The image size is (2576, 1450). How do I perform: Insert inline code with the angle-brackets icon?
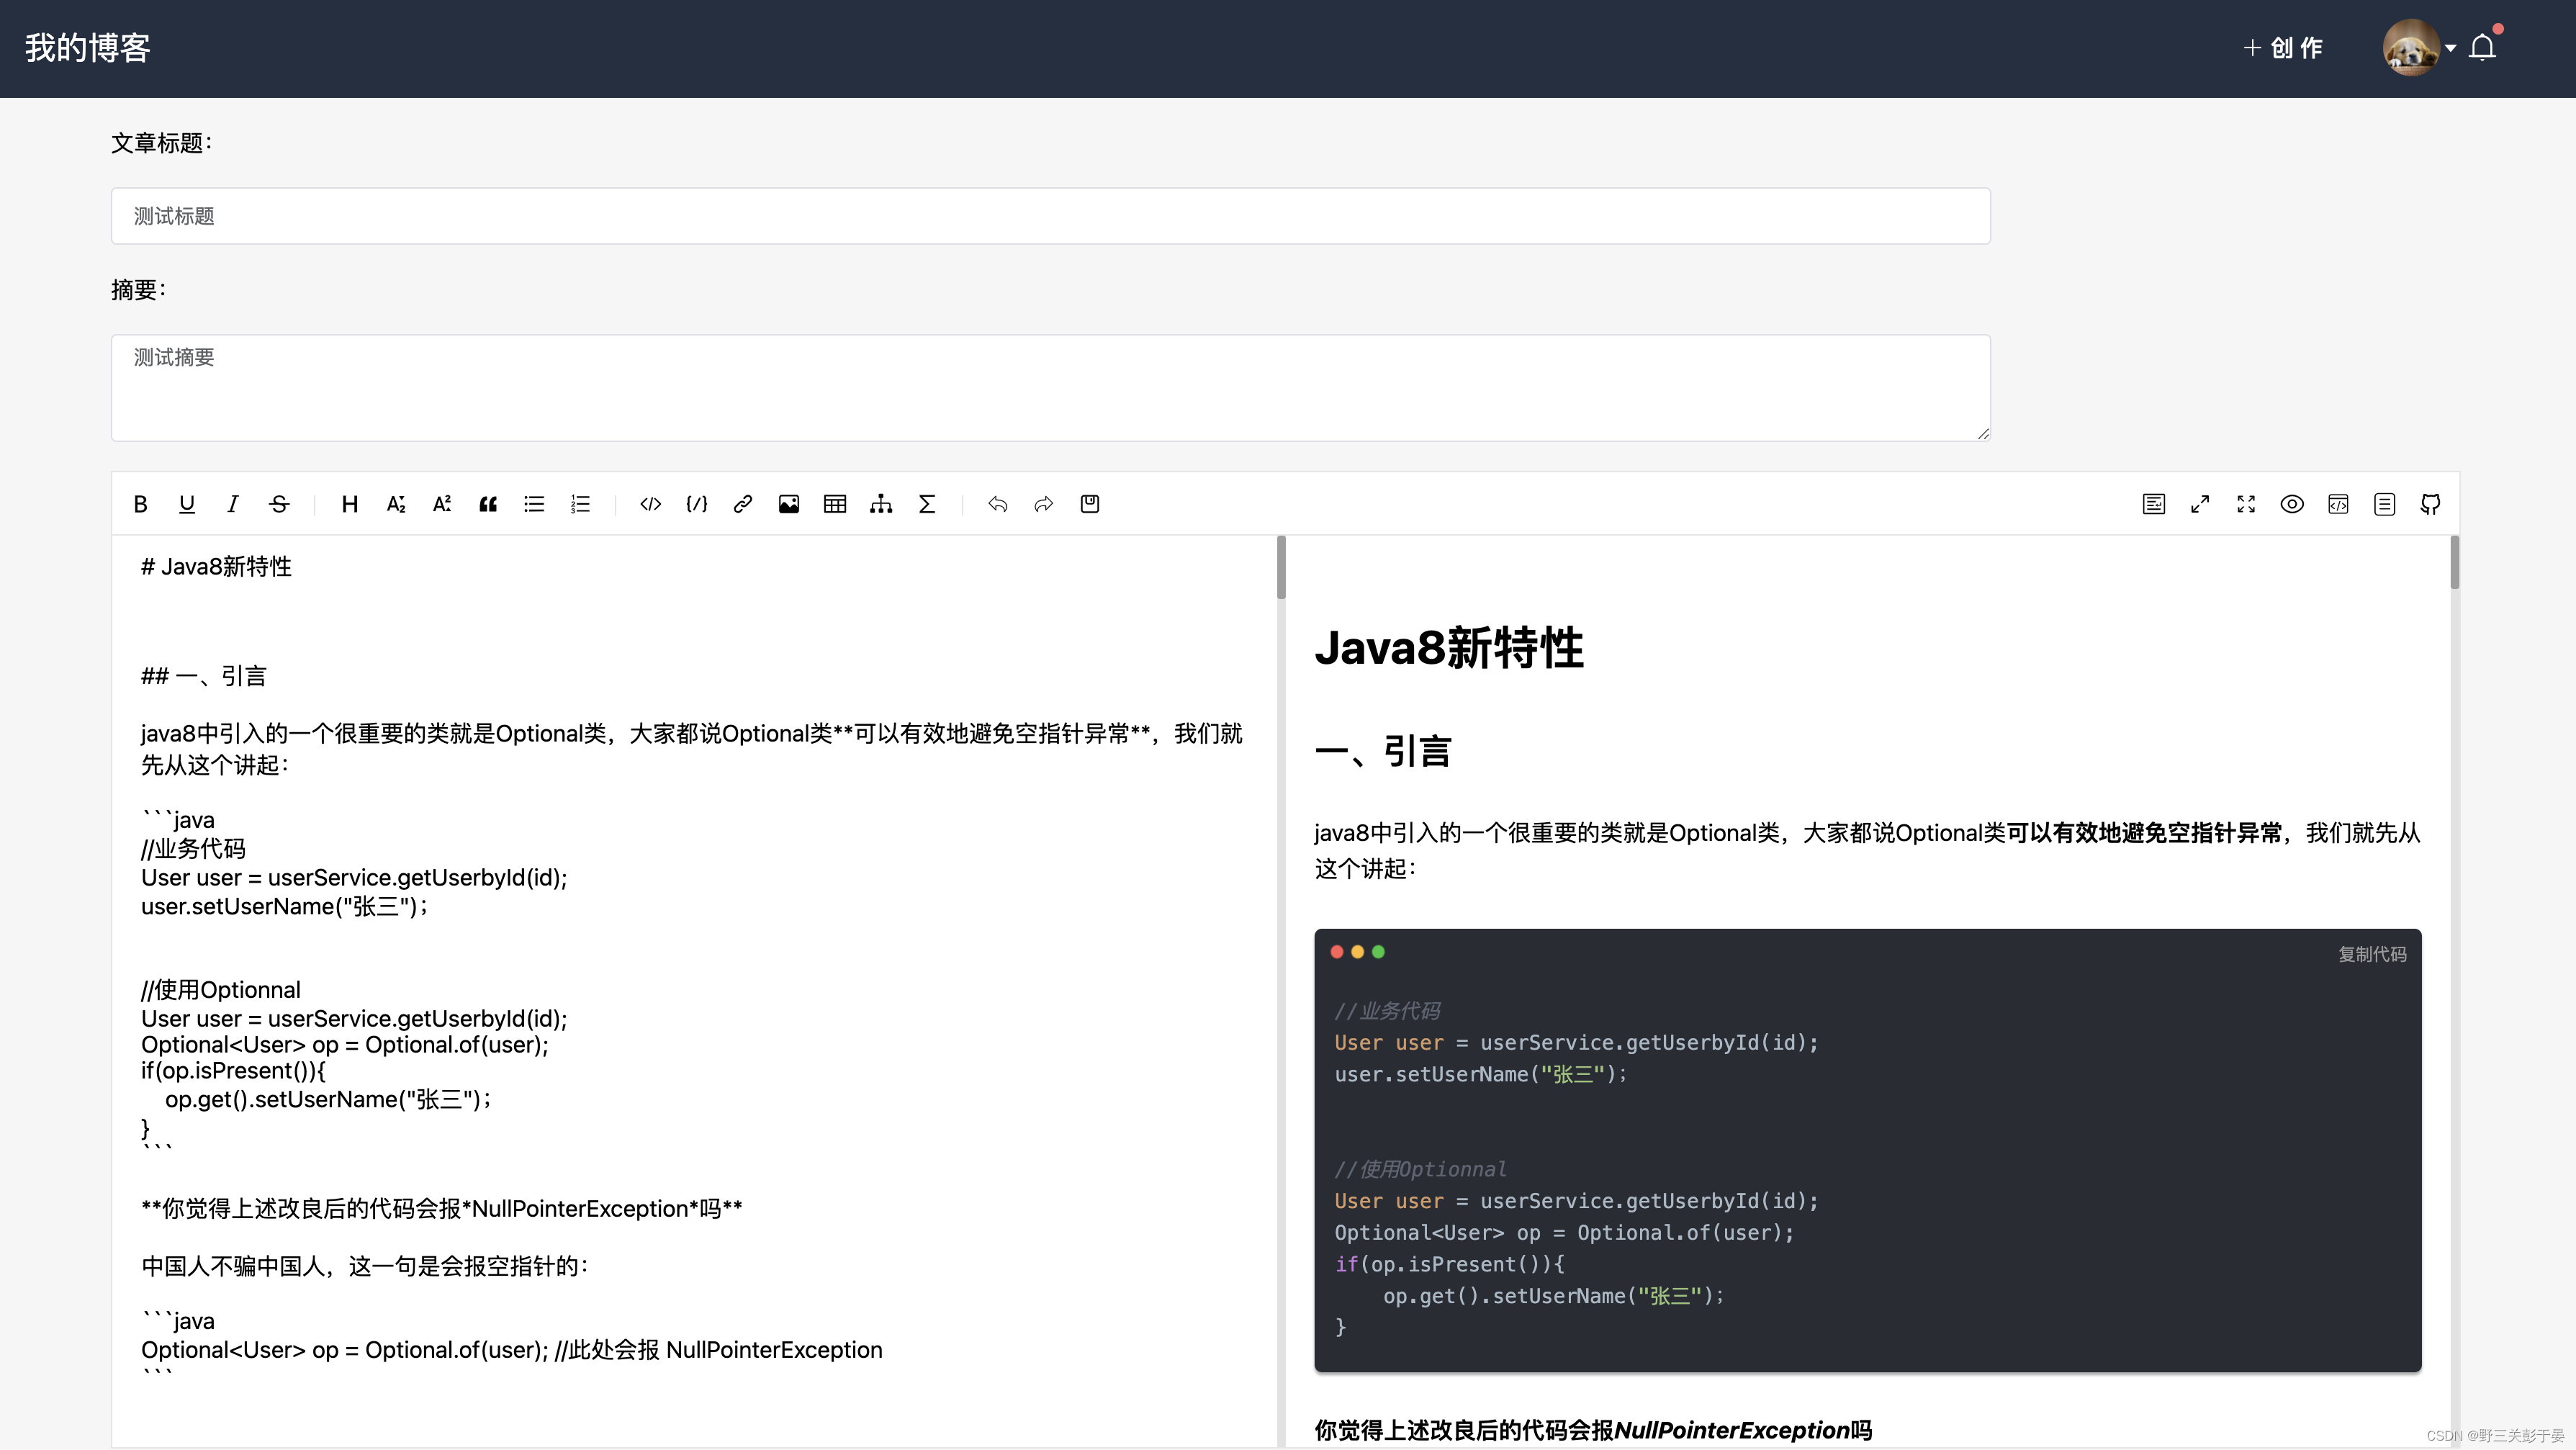click(650, 504)
